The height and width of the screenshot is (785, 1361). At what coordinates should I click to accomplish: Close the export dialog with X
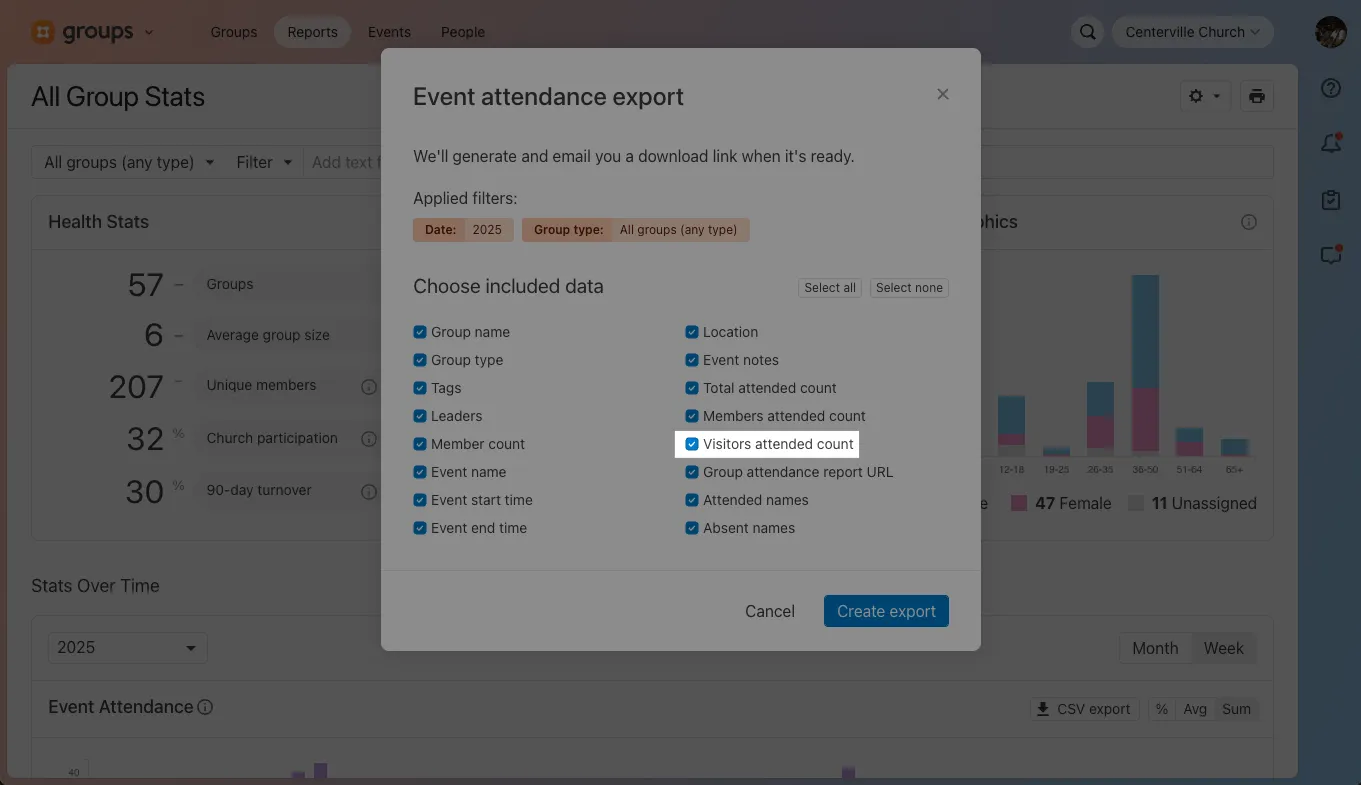click(942, 94)
